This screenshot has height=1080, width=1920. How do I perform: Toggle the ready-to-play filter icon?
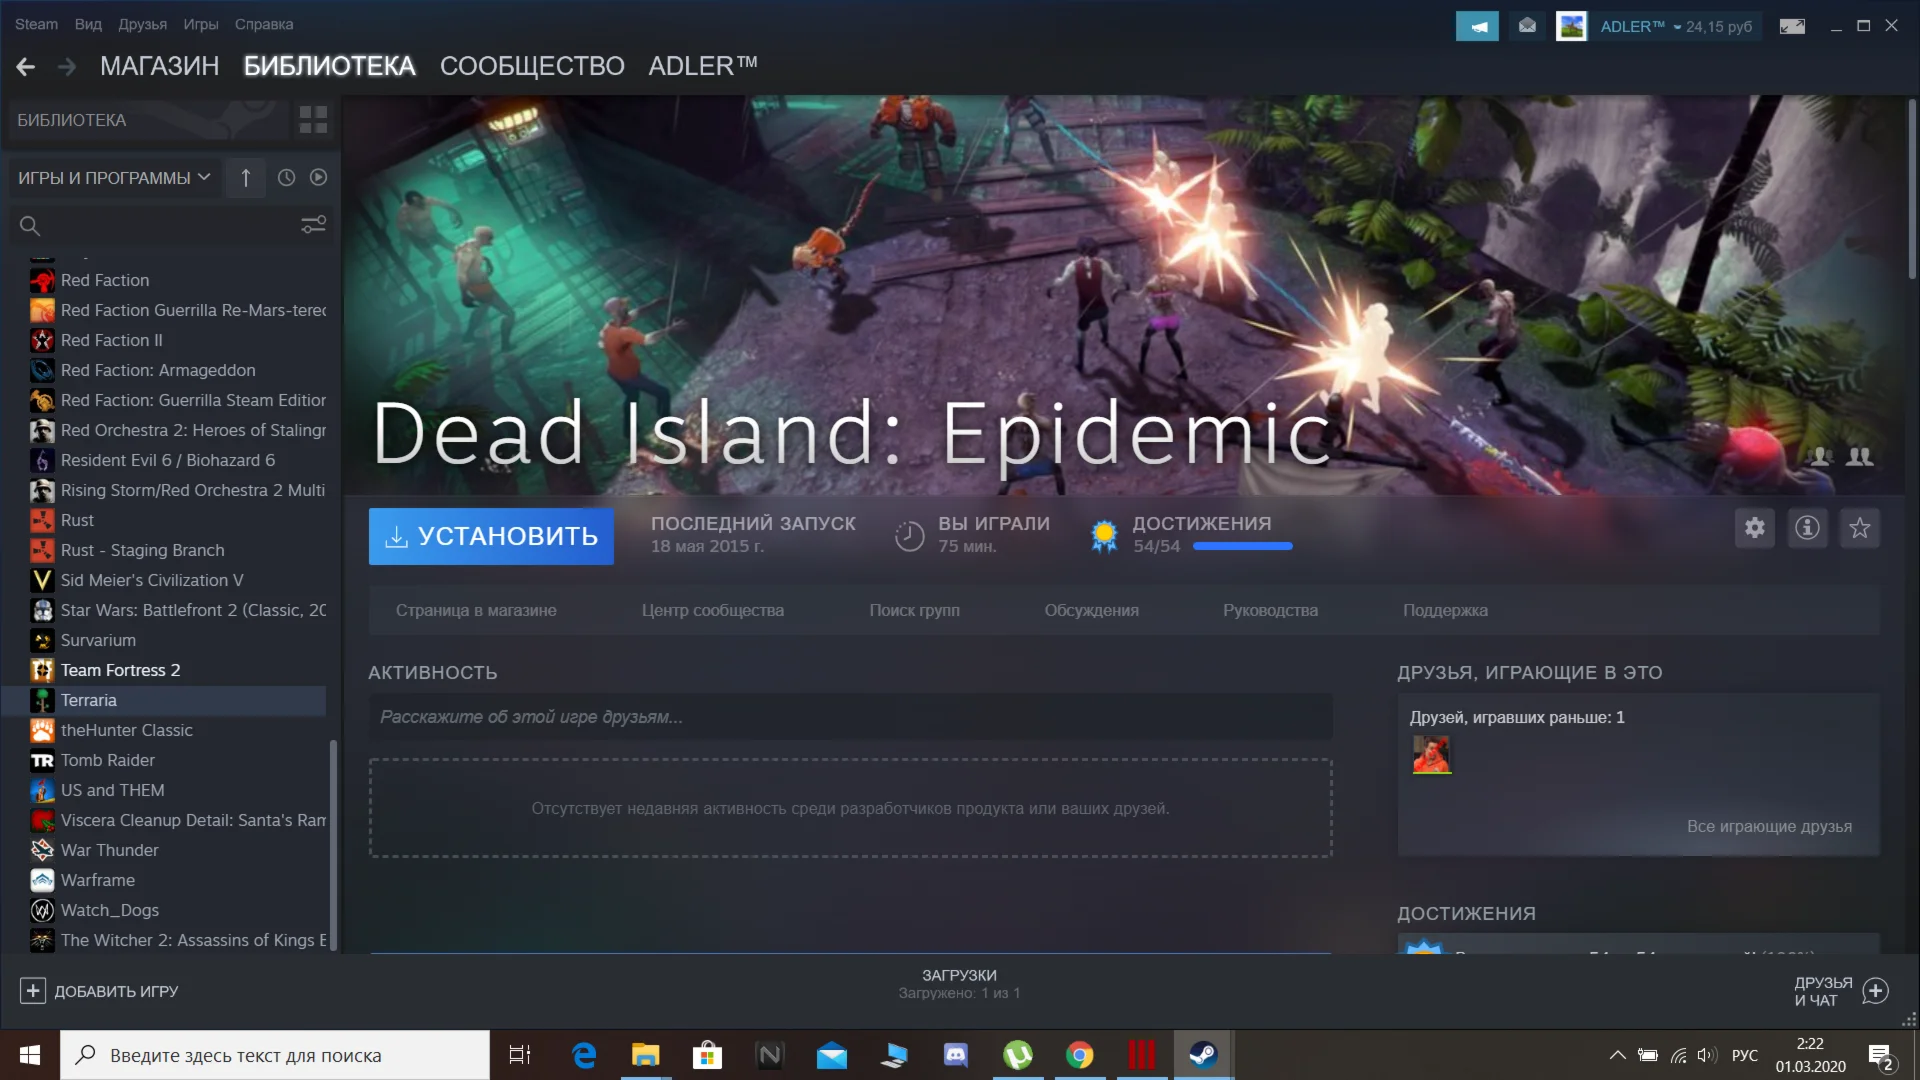coord(318,177)
